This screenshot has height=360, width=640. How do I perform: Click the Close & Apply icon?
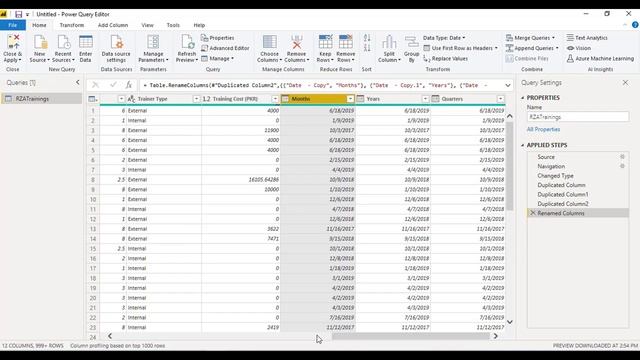pos(13,42)
